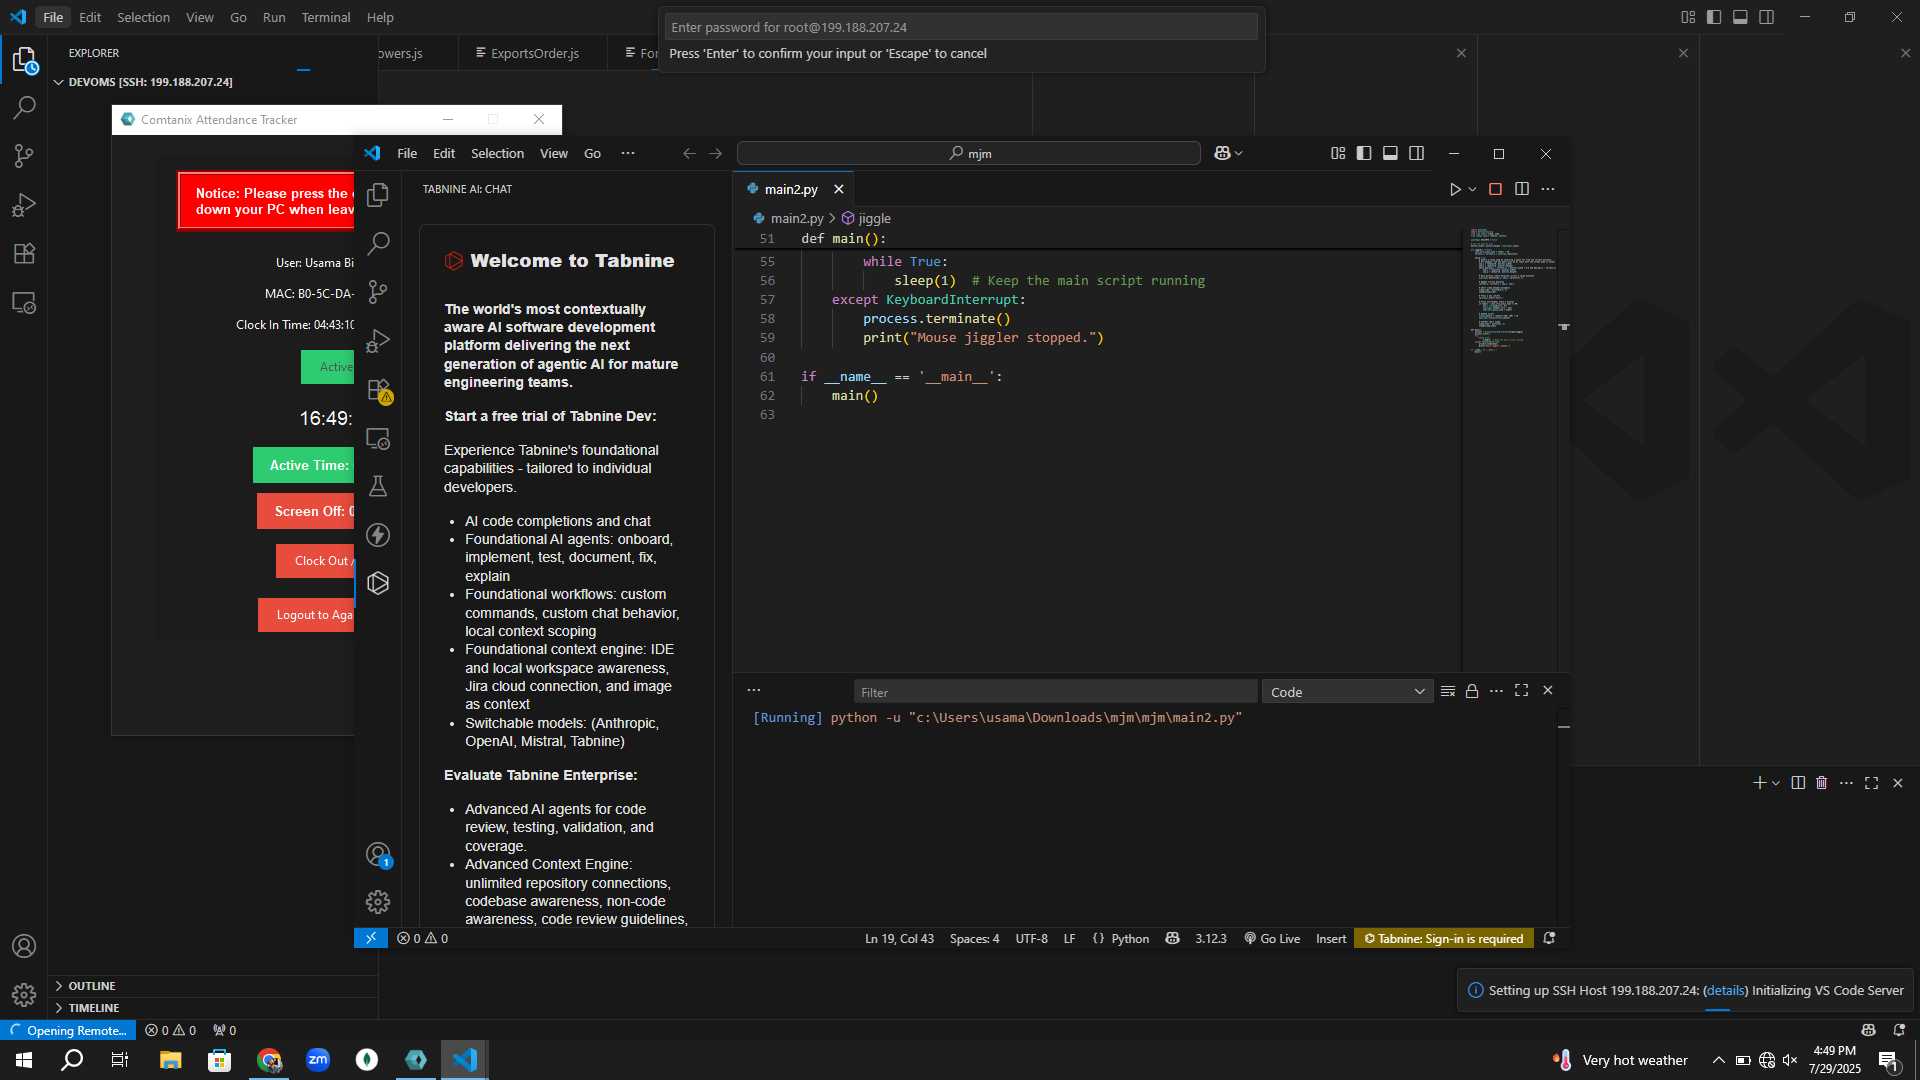
Task: Open Manage gear in front VS Code
Action: tap(378, 902)
